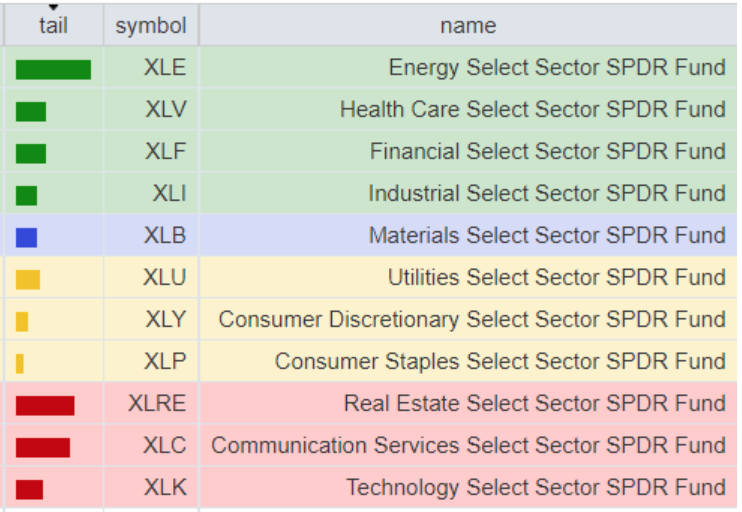The width and height of the screenshot is (742, 512).
Task: Open Health Care Select Sector SPDR Fund
Action: pos(532,110)
